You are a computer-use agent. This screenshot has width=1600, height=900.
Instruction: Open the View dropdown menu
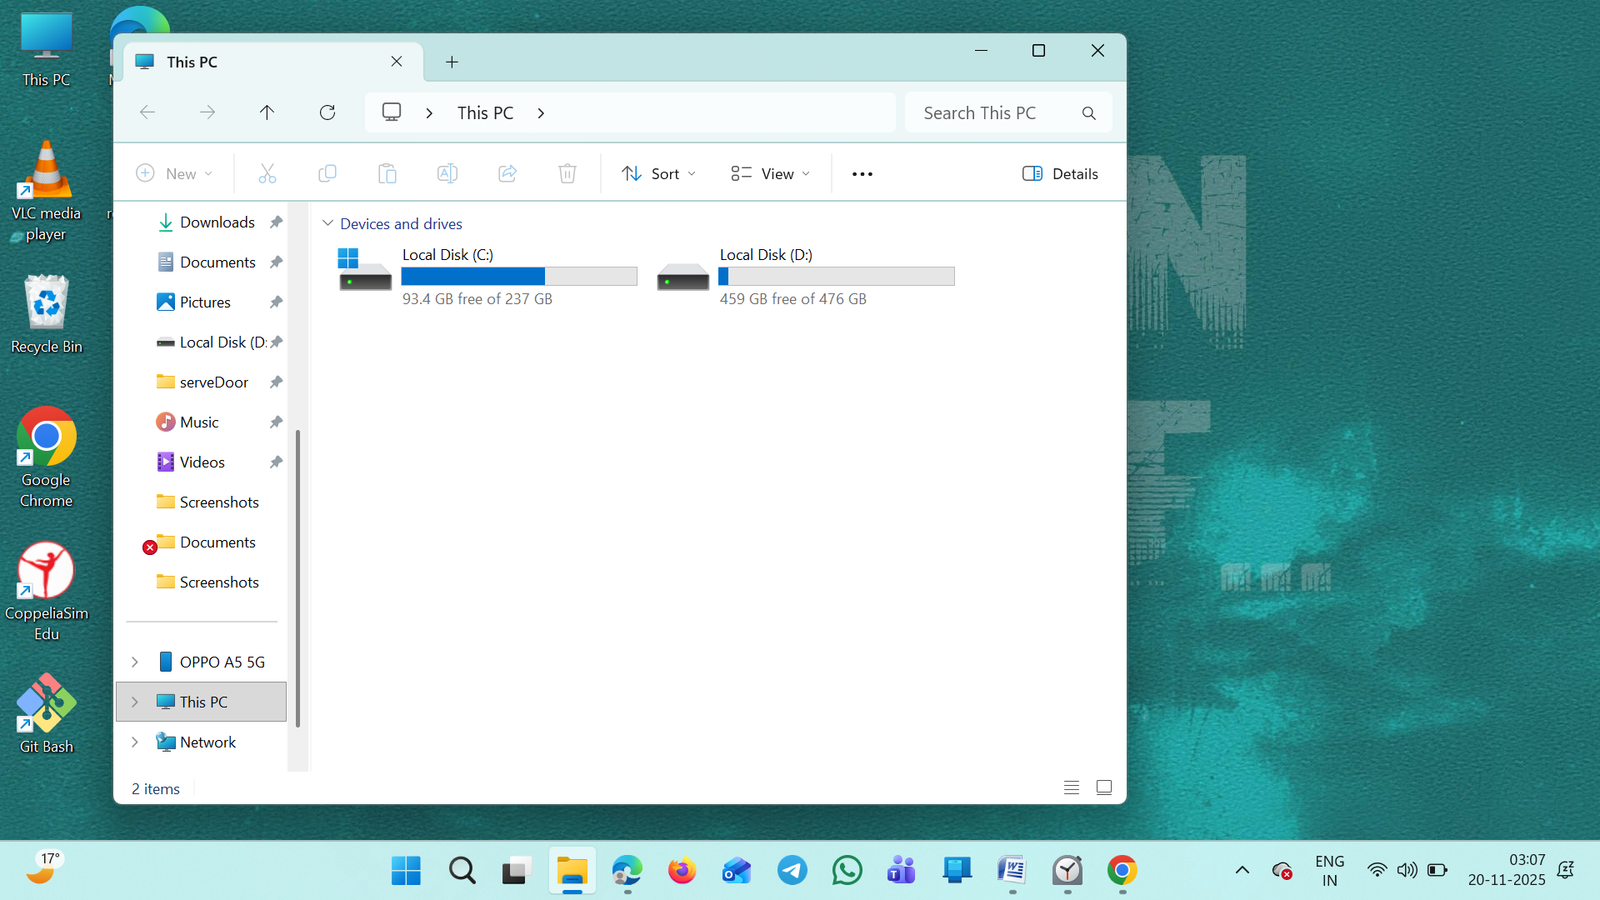point(770,174)
